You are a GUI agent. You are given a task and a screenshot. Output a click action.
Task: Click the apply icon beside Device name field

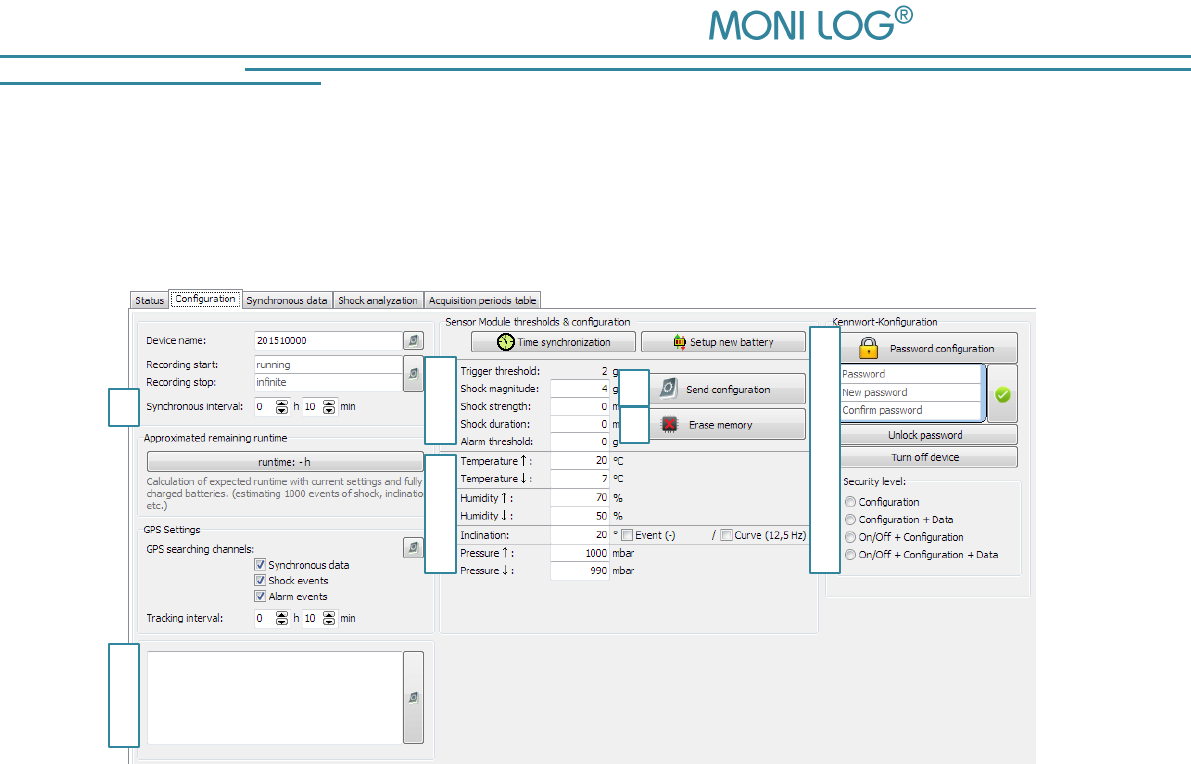point(413,341)
